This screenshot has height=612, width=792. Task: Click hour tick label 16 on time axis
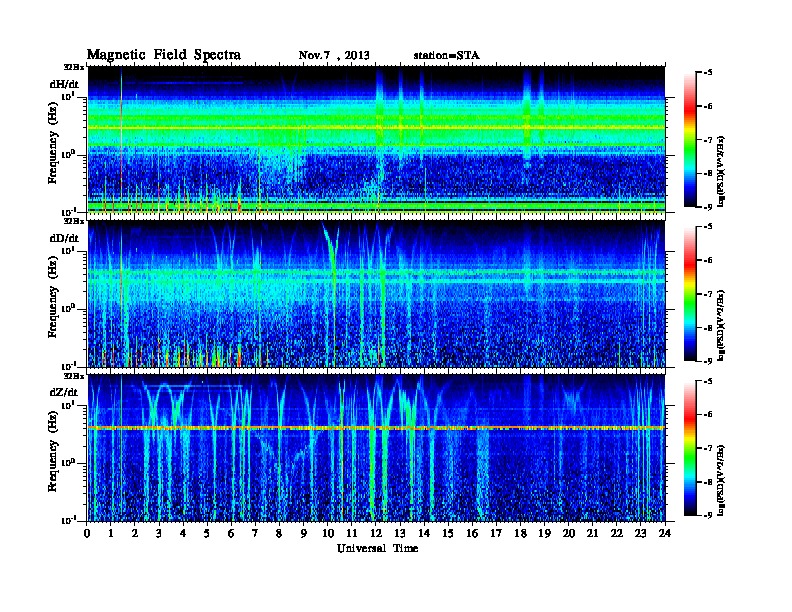472,533
